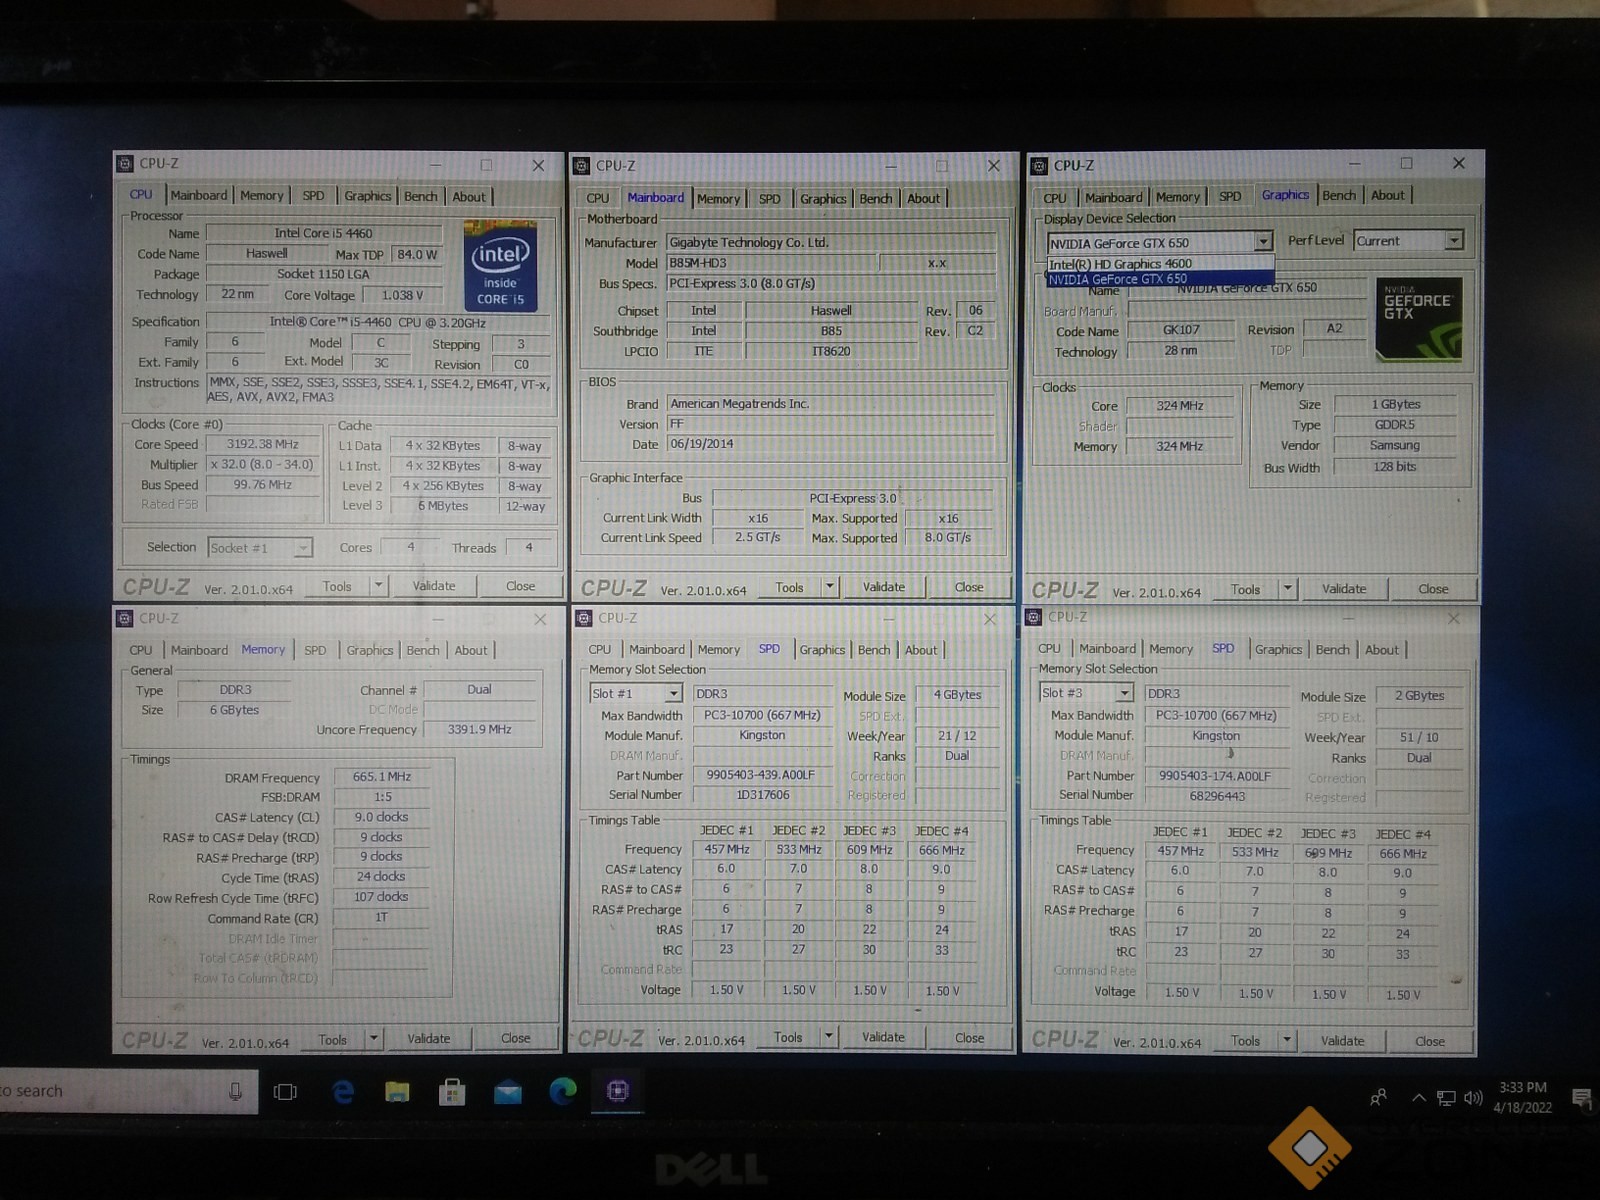
Task: Open SPD tab in Memory window
Action: click(x=315, y=650)
